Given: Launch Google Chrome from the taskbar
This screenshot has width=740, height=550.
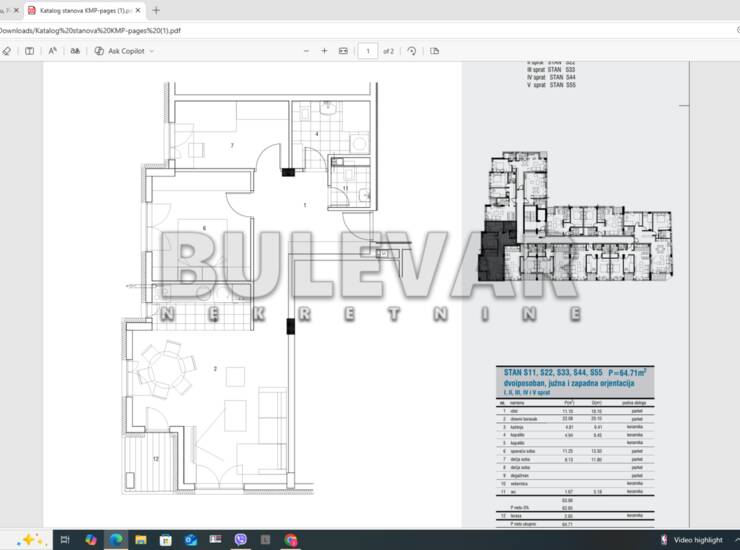Looking at the screenshot, I should coord(290,539).
